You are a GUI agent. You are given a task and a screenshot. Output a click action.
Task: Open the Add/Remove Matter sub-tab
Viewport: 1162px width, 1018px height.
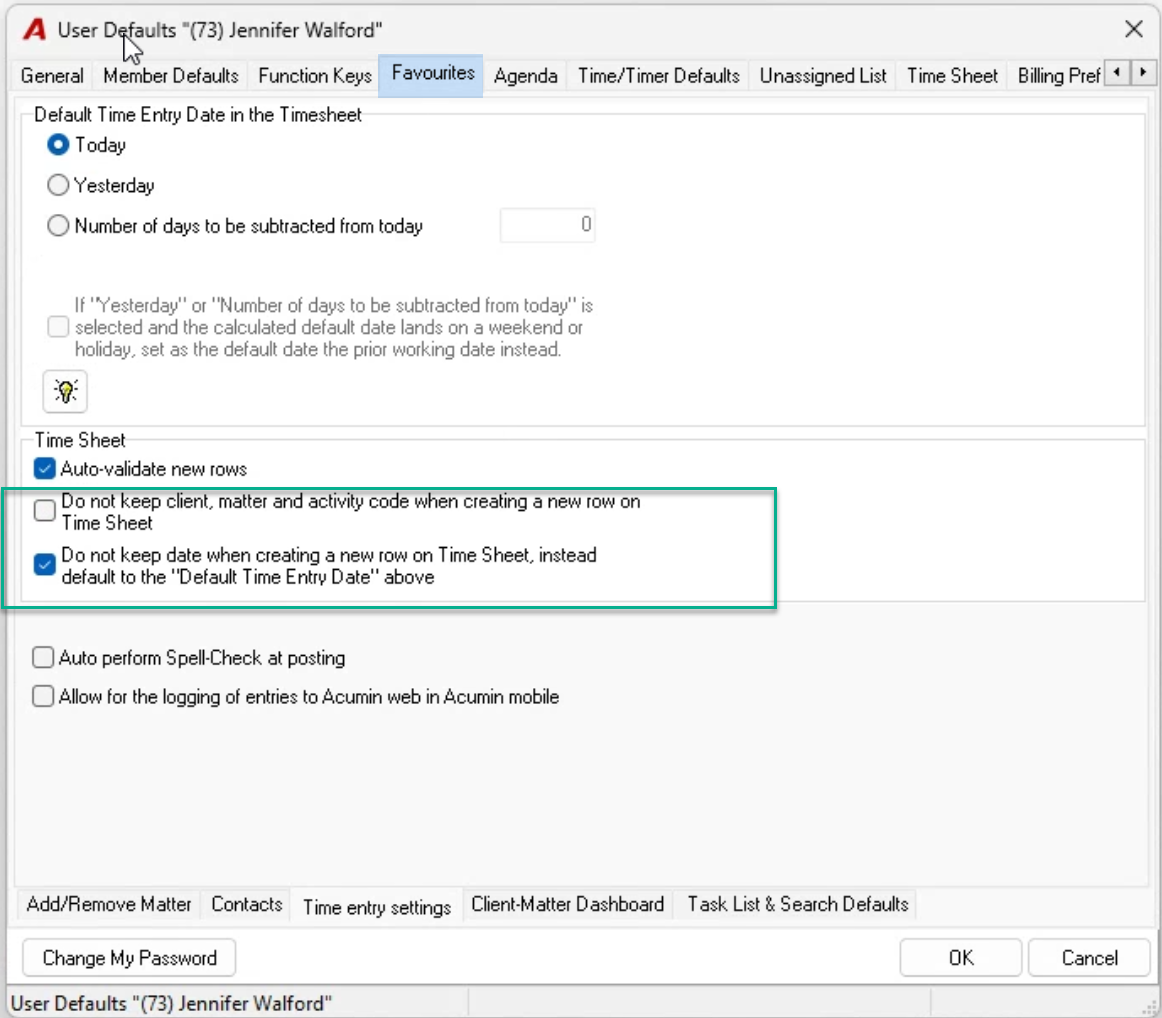[x=109, y=904]
